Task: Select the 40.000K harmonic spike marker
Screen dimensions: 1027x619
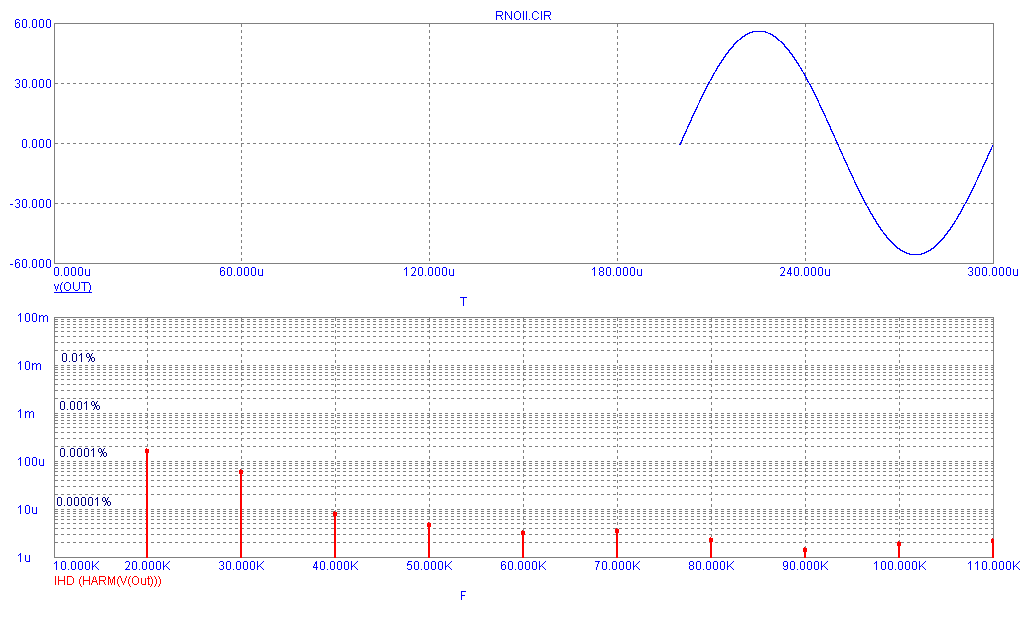Action: coord(335,514)
